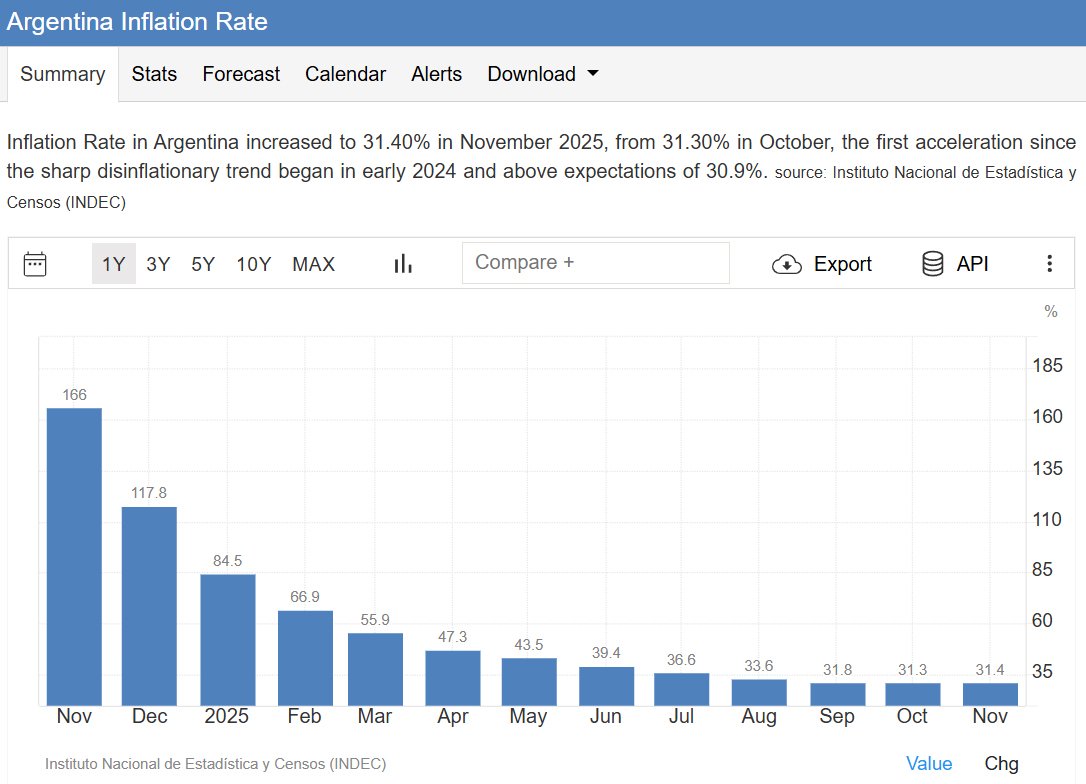Enable the 3Y time range
The height and width of the screenshot is (784, 1086).
157,264
